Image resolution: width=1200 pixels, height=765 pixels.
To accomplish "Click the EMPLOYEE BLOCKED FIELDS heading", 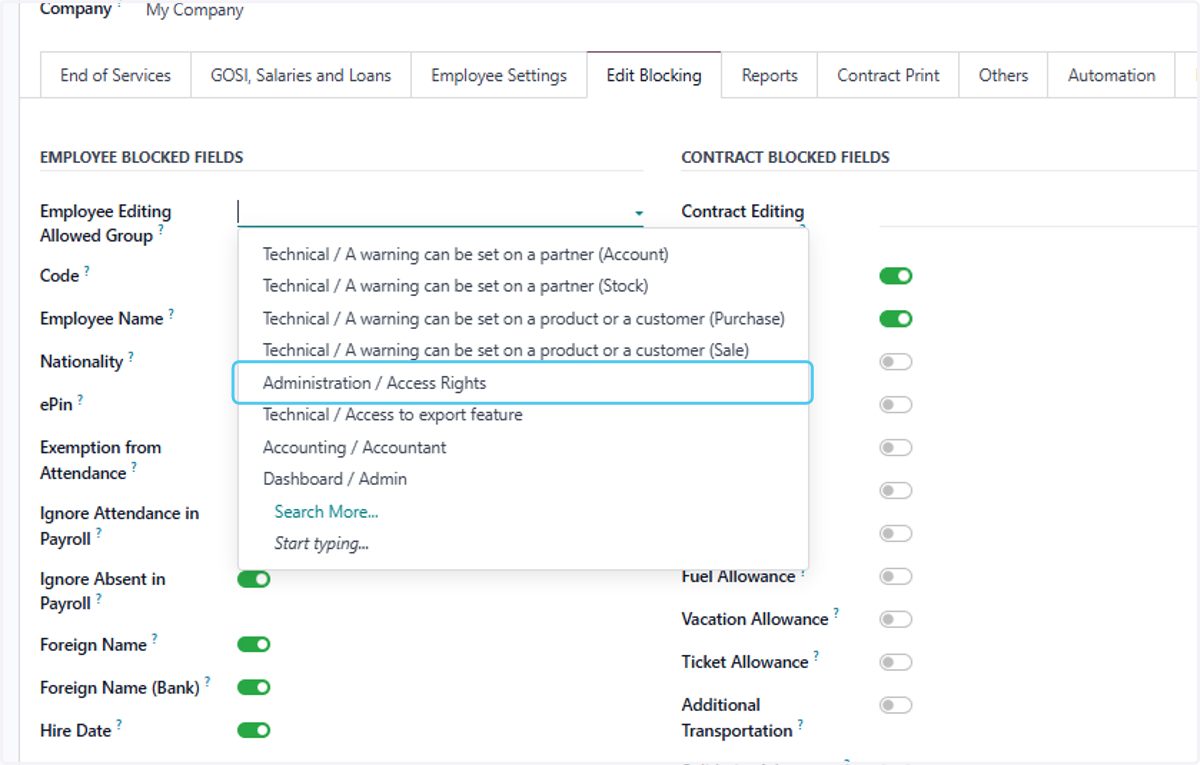I will [142, 158].
